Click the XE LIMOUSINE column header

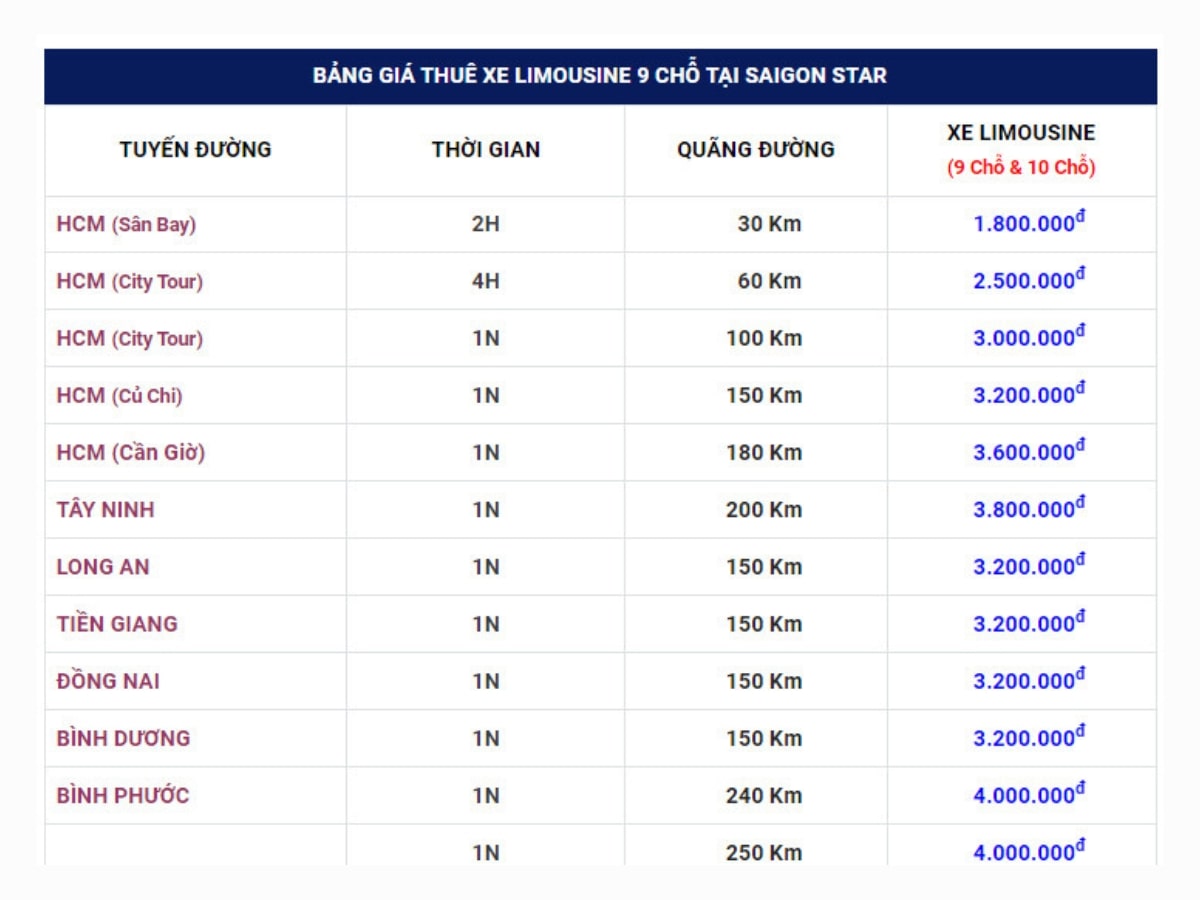(x=1021, y=132)
